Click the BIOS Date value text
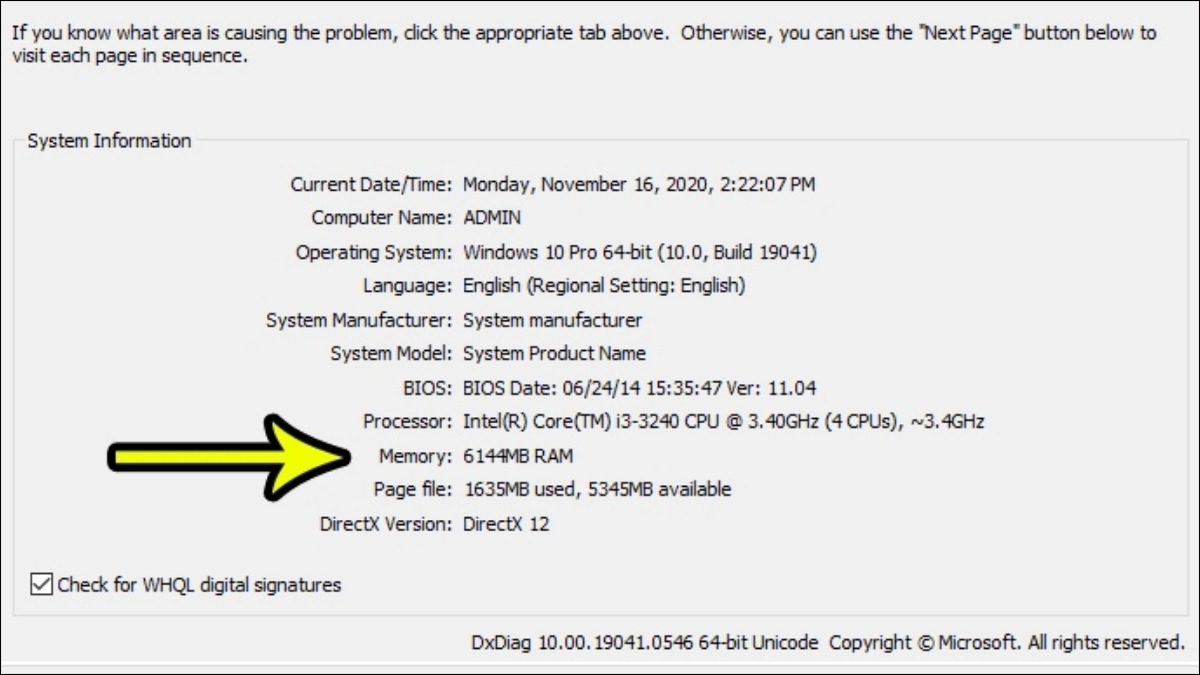 tap(639, 388)
